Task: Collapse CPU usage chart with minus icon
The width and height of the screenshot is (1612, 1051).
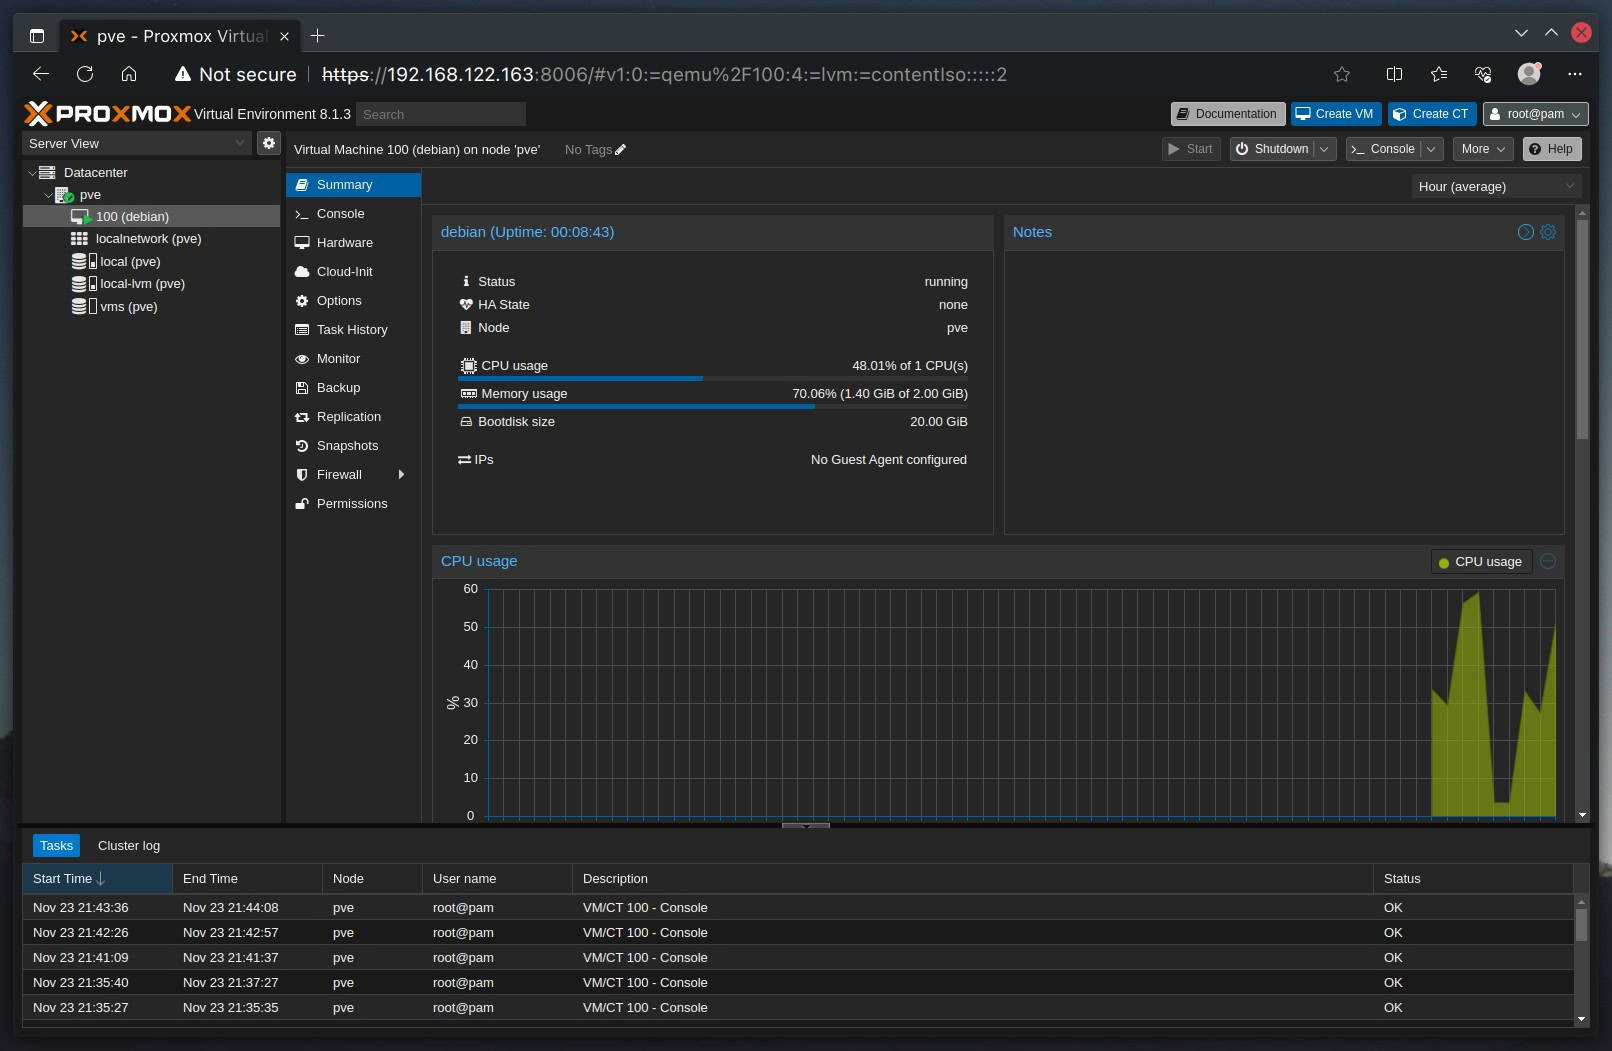Action: [1548, 561]
